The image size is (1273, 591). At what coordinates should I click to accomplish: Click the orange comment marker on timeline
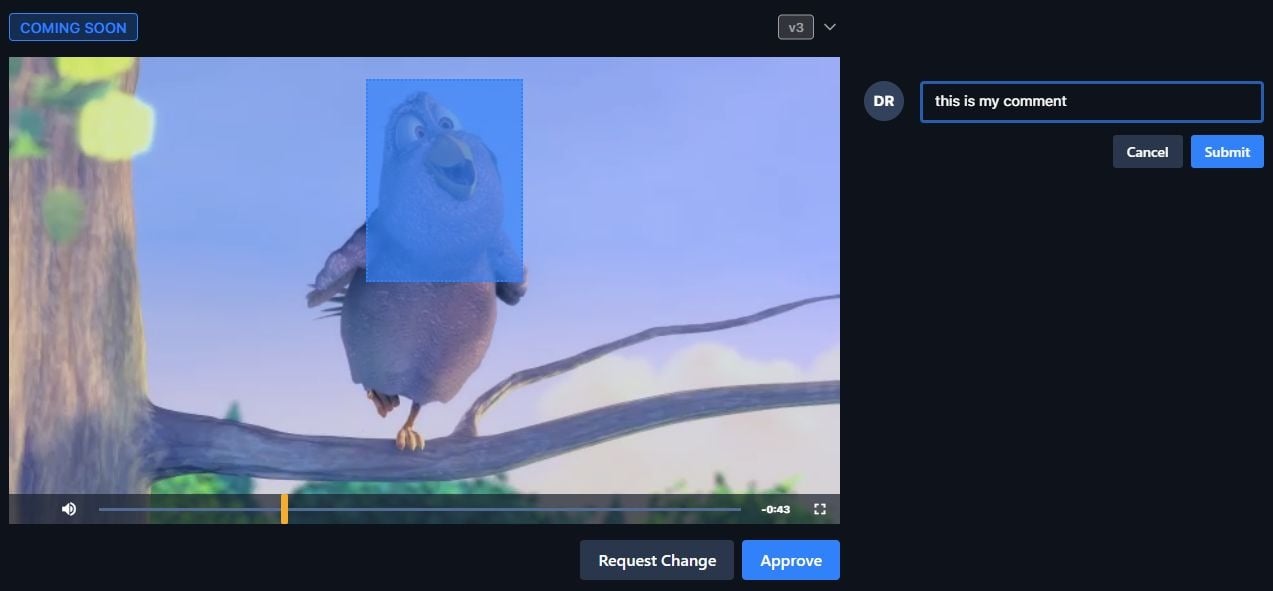click(284, 508)
